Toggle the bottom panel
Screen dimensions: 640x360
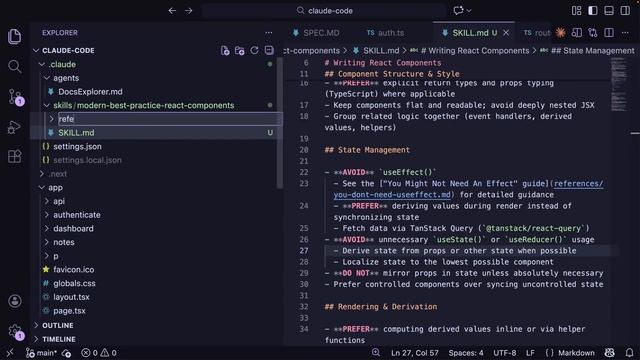[x=609, y=11]
